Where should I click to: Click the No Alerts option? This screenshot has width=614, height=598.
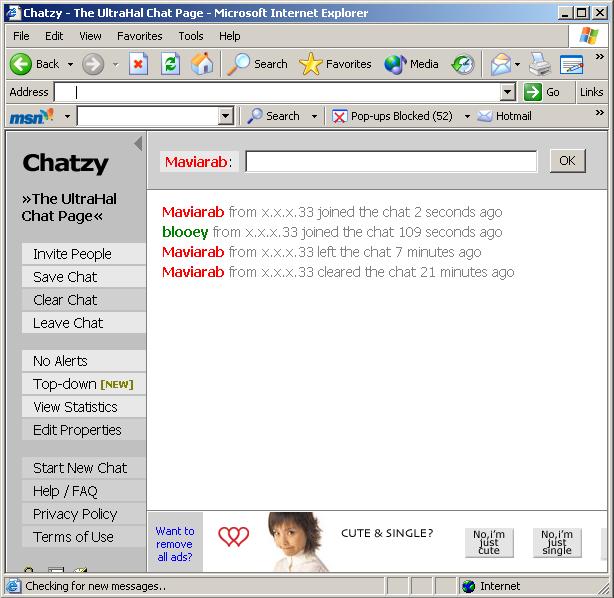pyautogui.click(x=84, y=361)
